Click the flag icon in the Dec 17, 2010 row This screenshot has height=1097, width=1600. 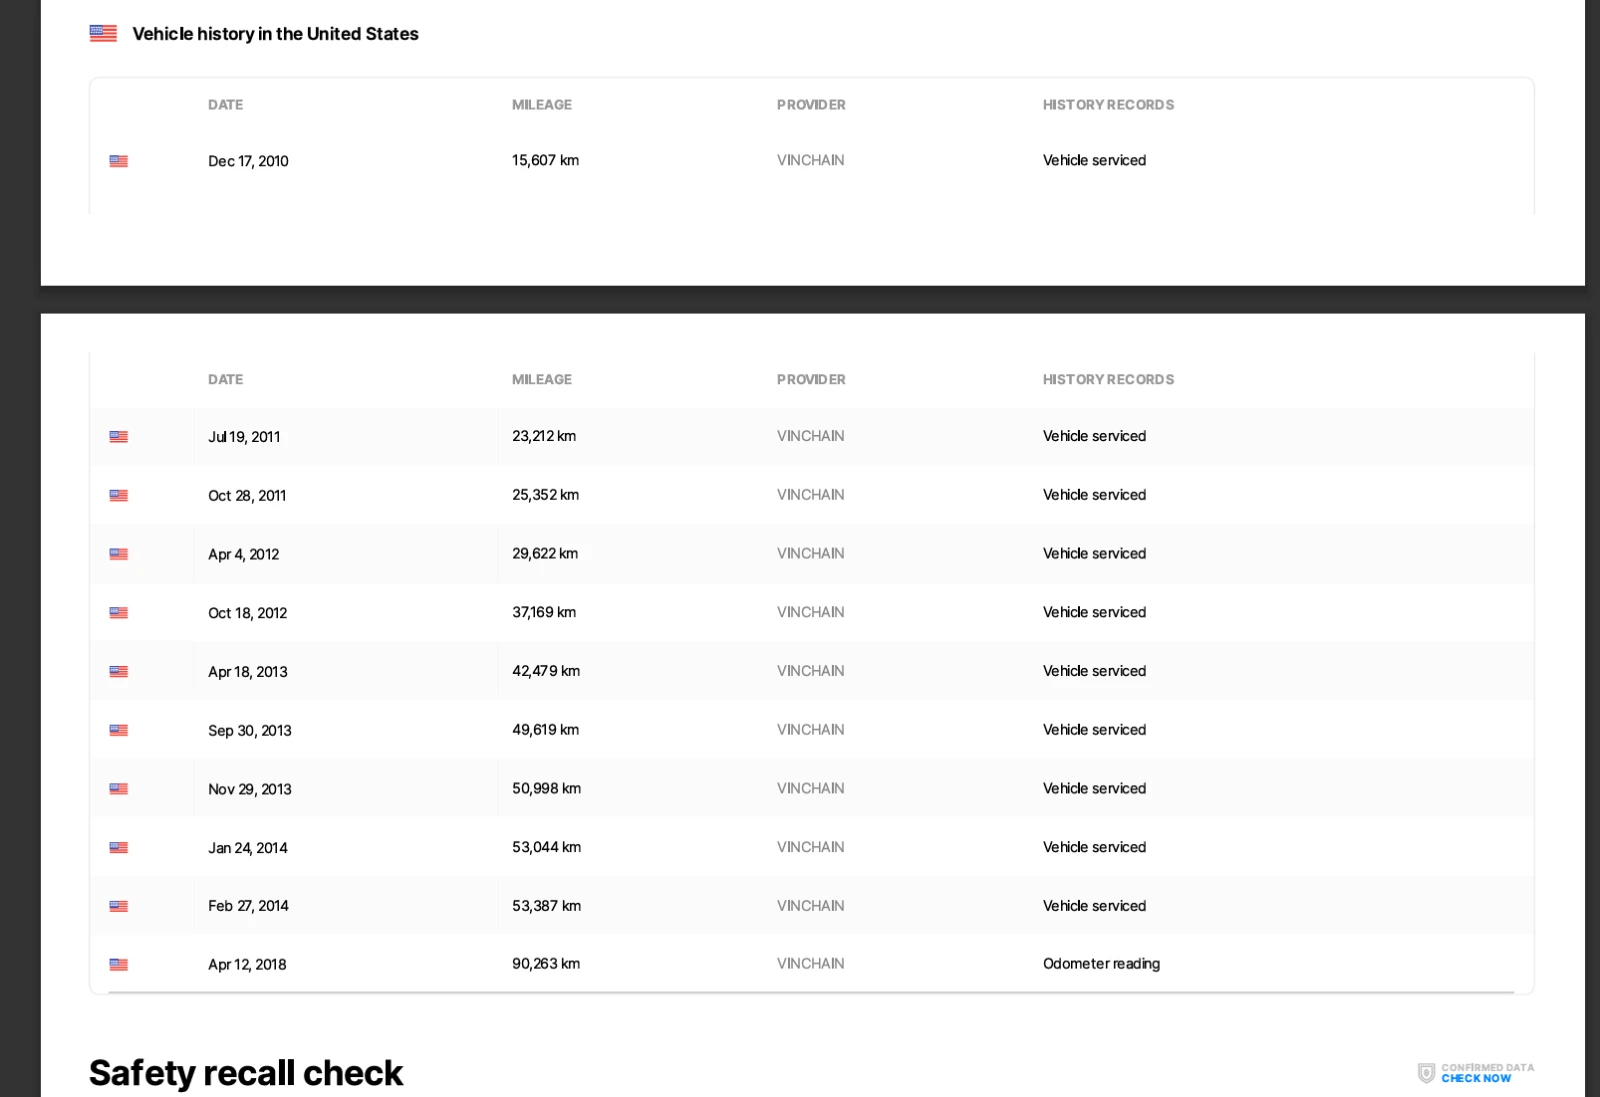118,161
